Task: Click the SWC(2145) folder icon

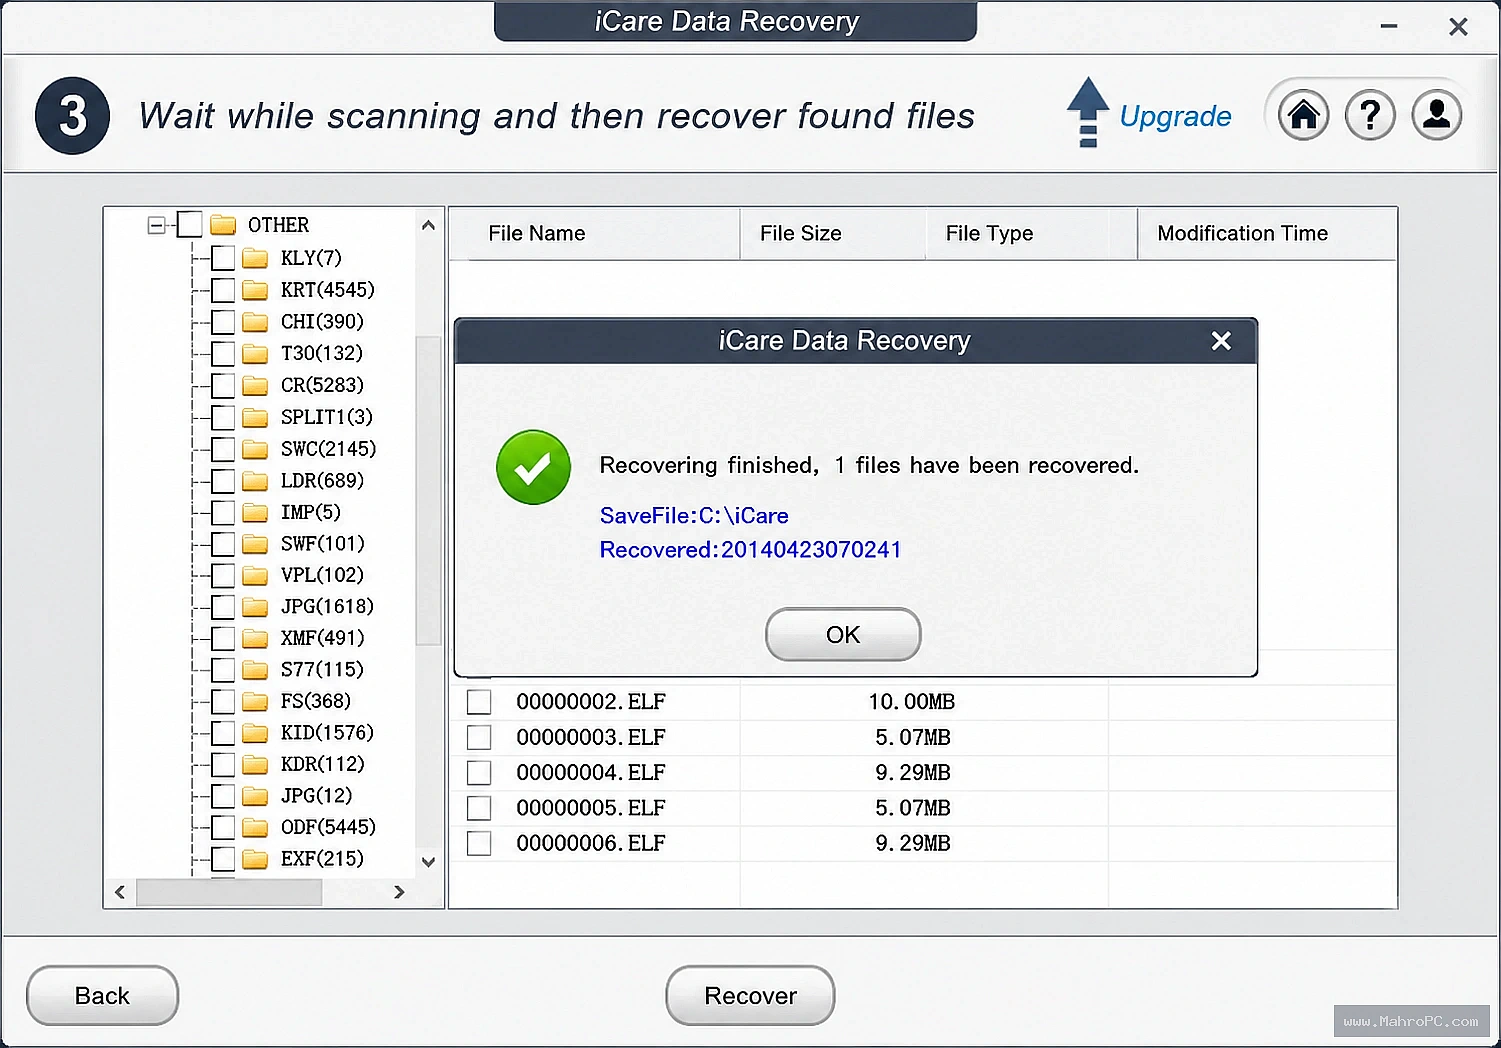Action: click(255, 449)
